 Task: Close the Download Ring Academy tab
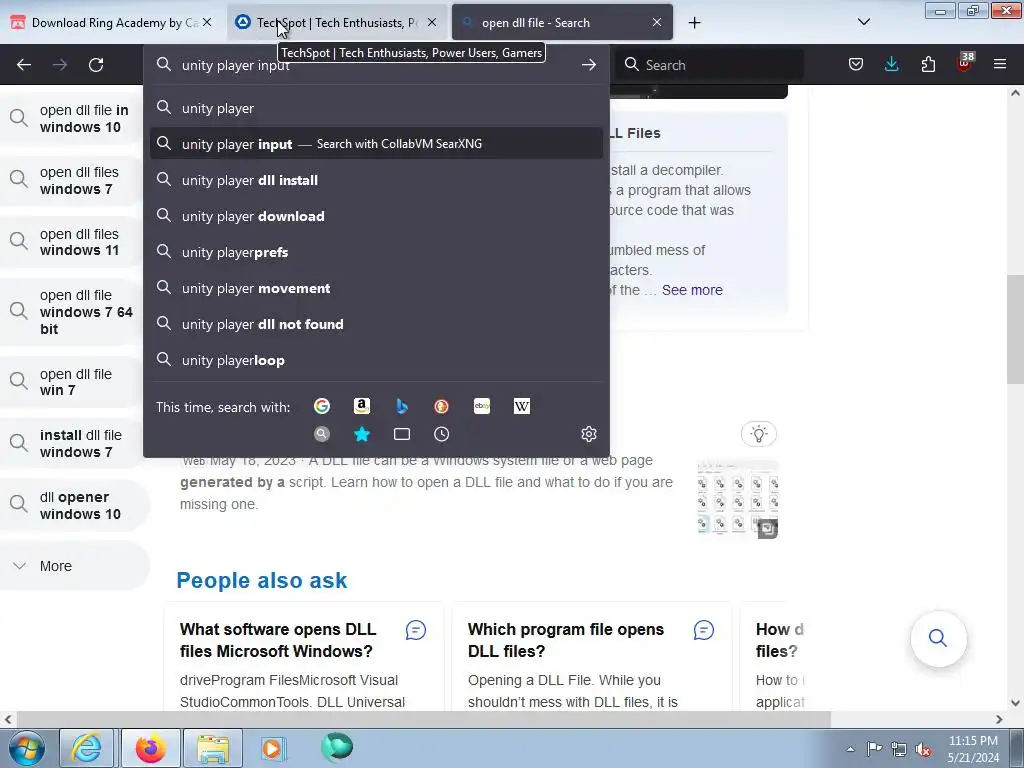click(207, 22)
